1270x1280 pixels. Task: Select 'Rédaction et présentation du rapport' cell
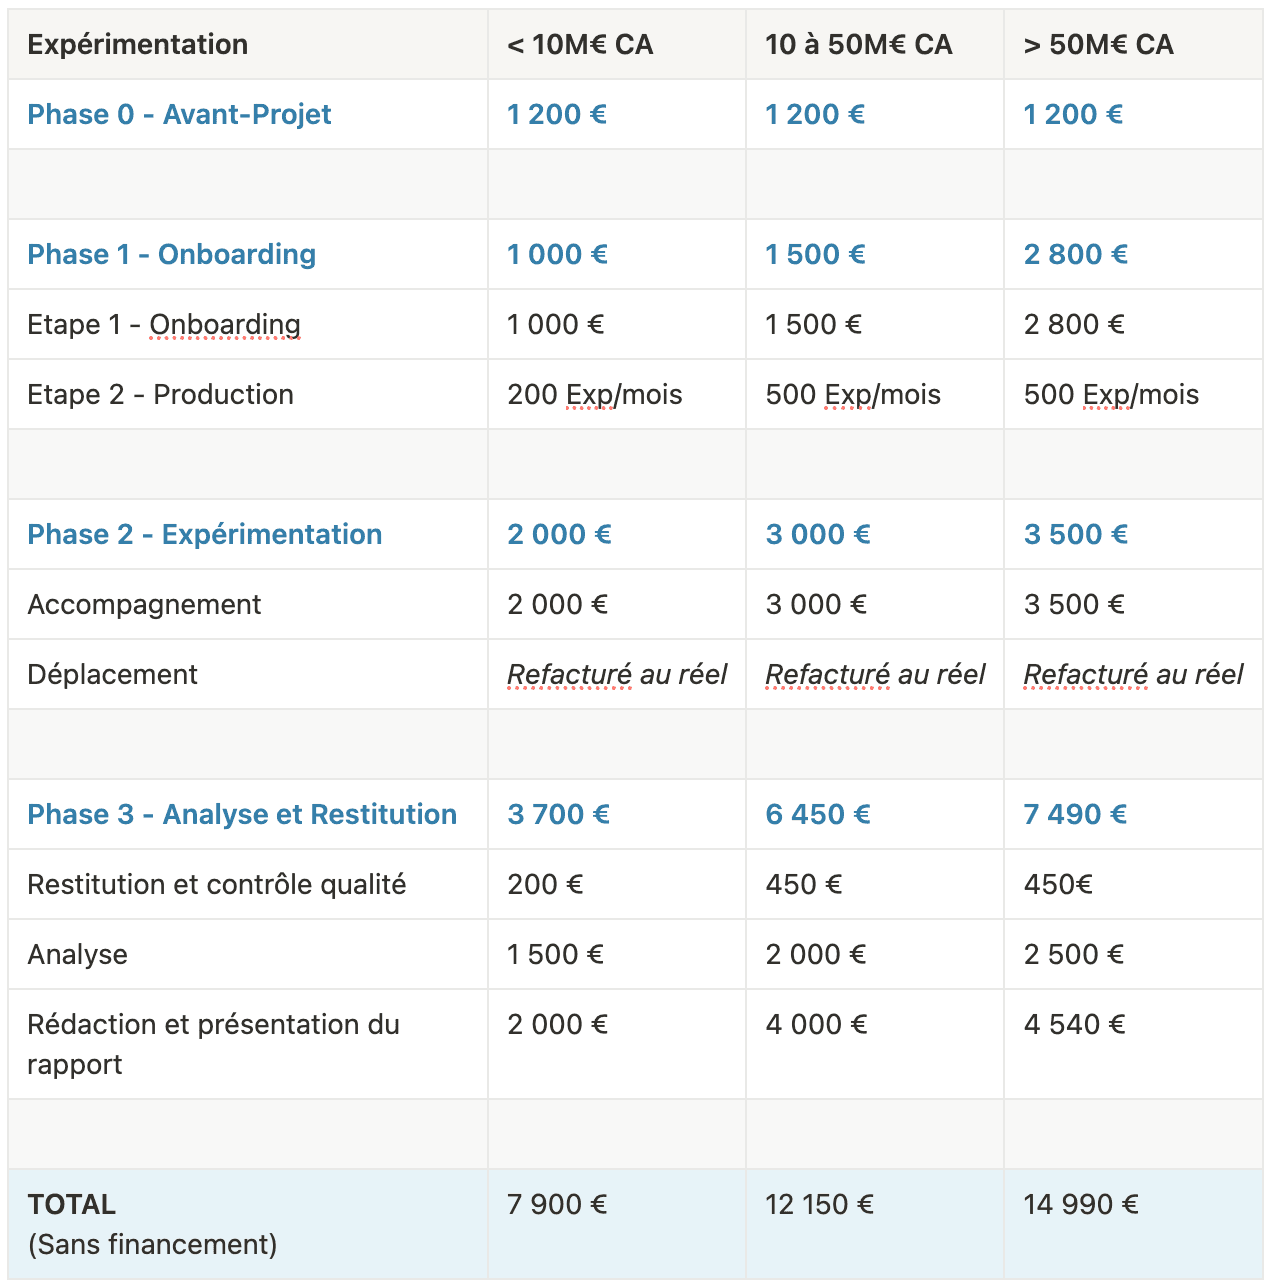click(213, 1044)
